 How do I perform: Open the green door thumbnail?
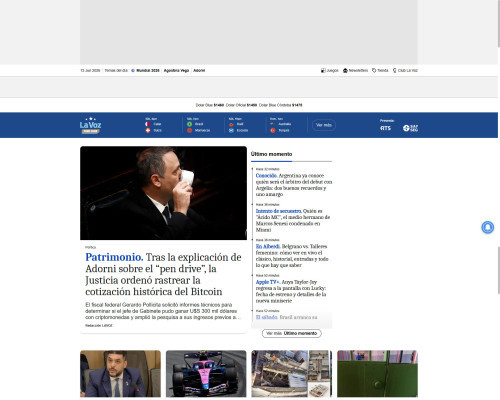click(377, 374)
